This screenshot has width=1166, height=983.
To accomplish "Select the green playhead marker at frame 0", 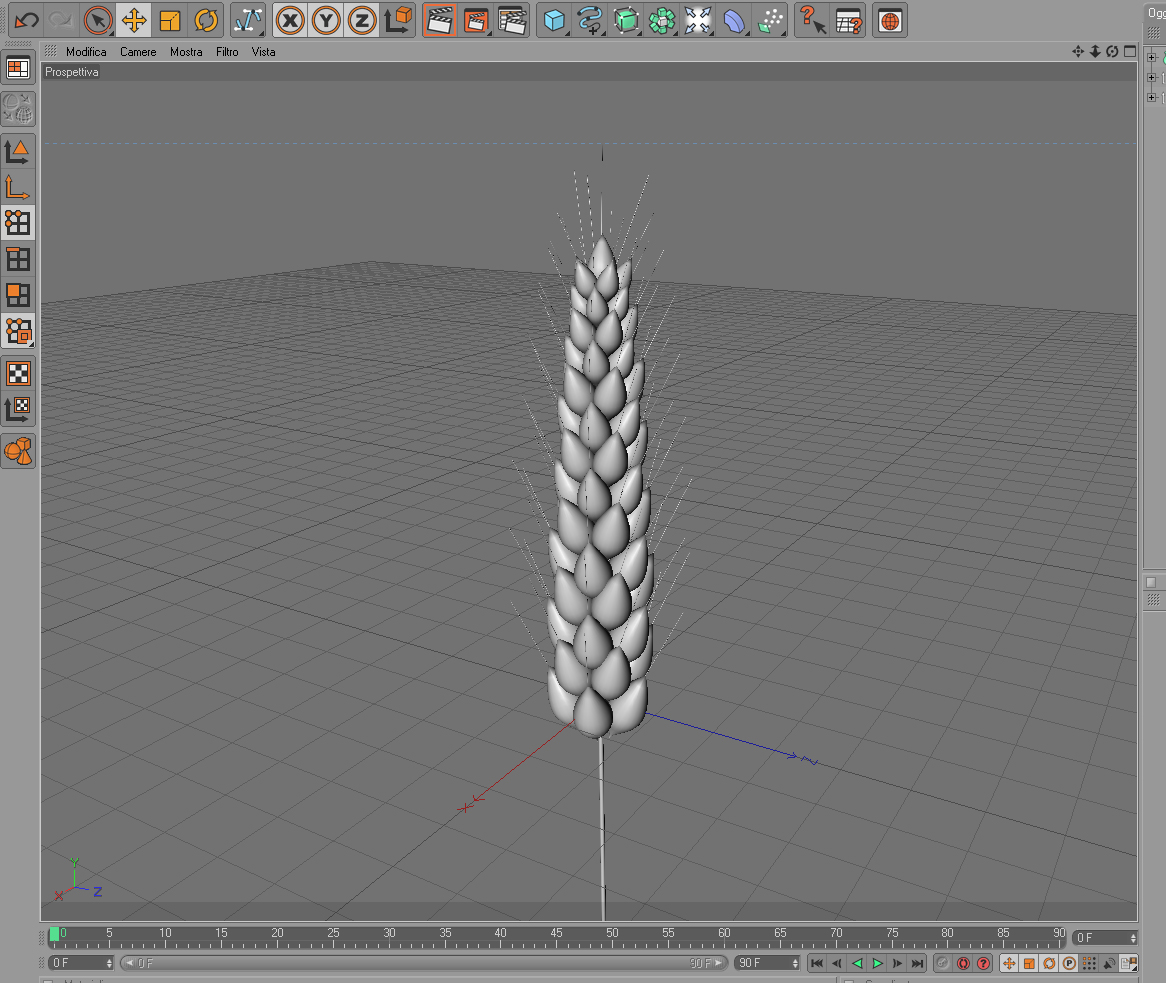I will point(54,935).
